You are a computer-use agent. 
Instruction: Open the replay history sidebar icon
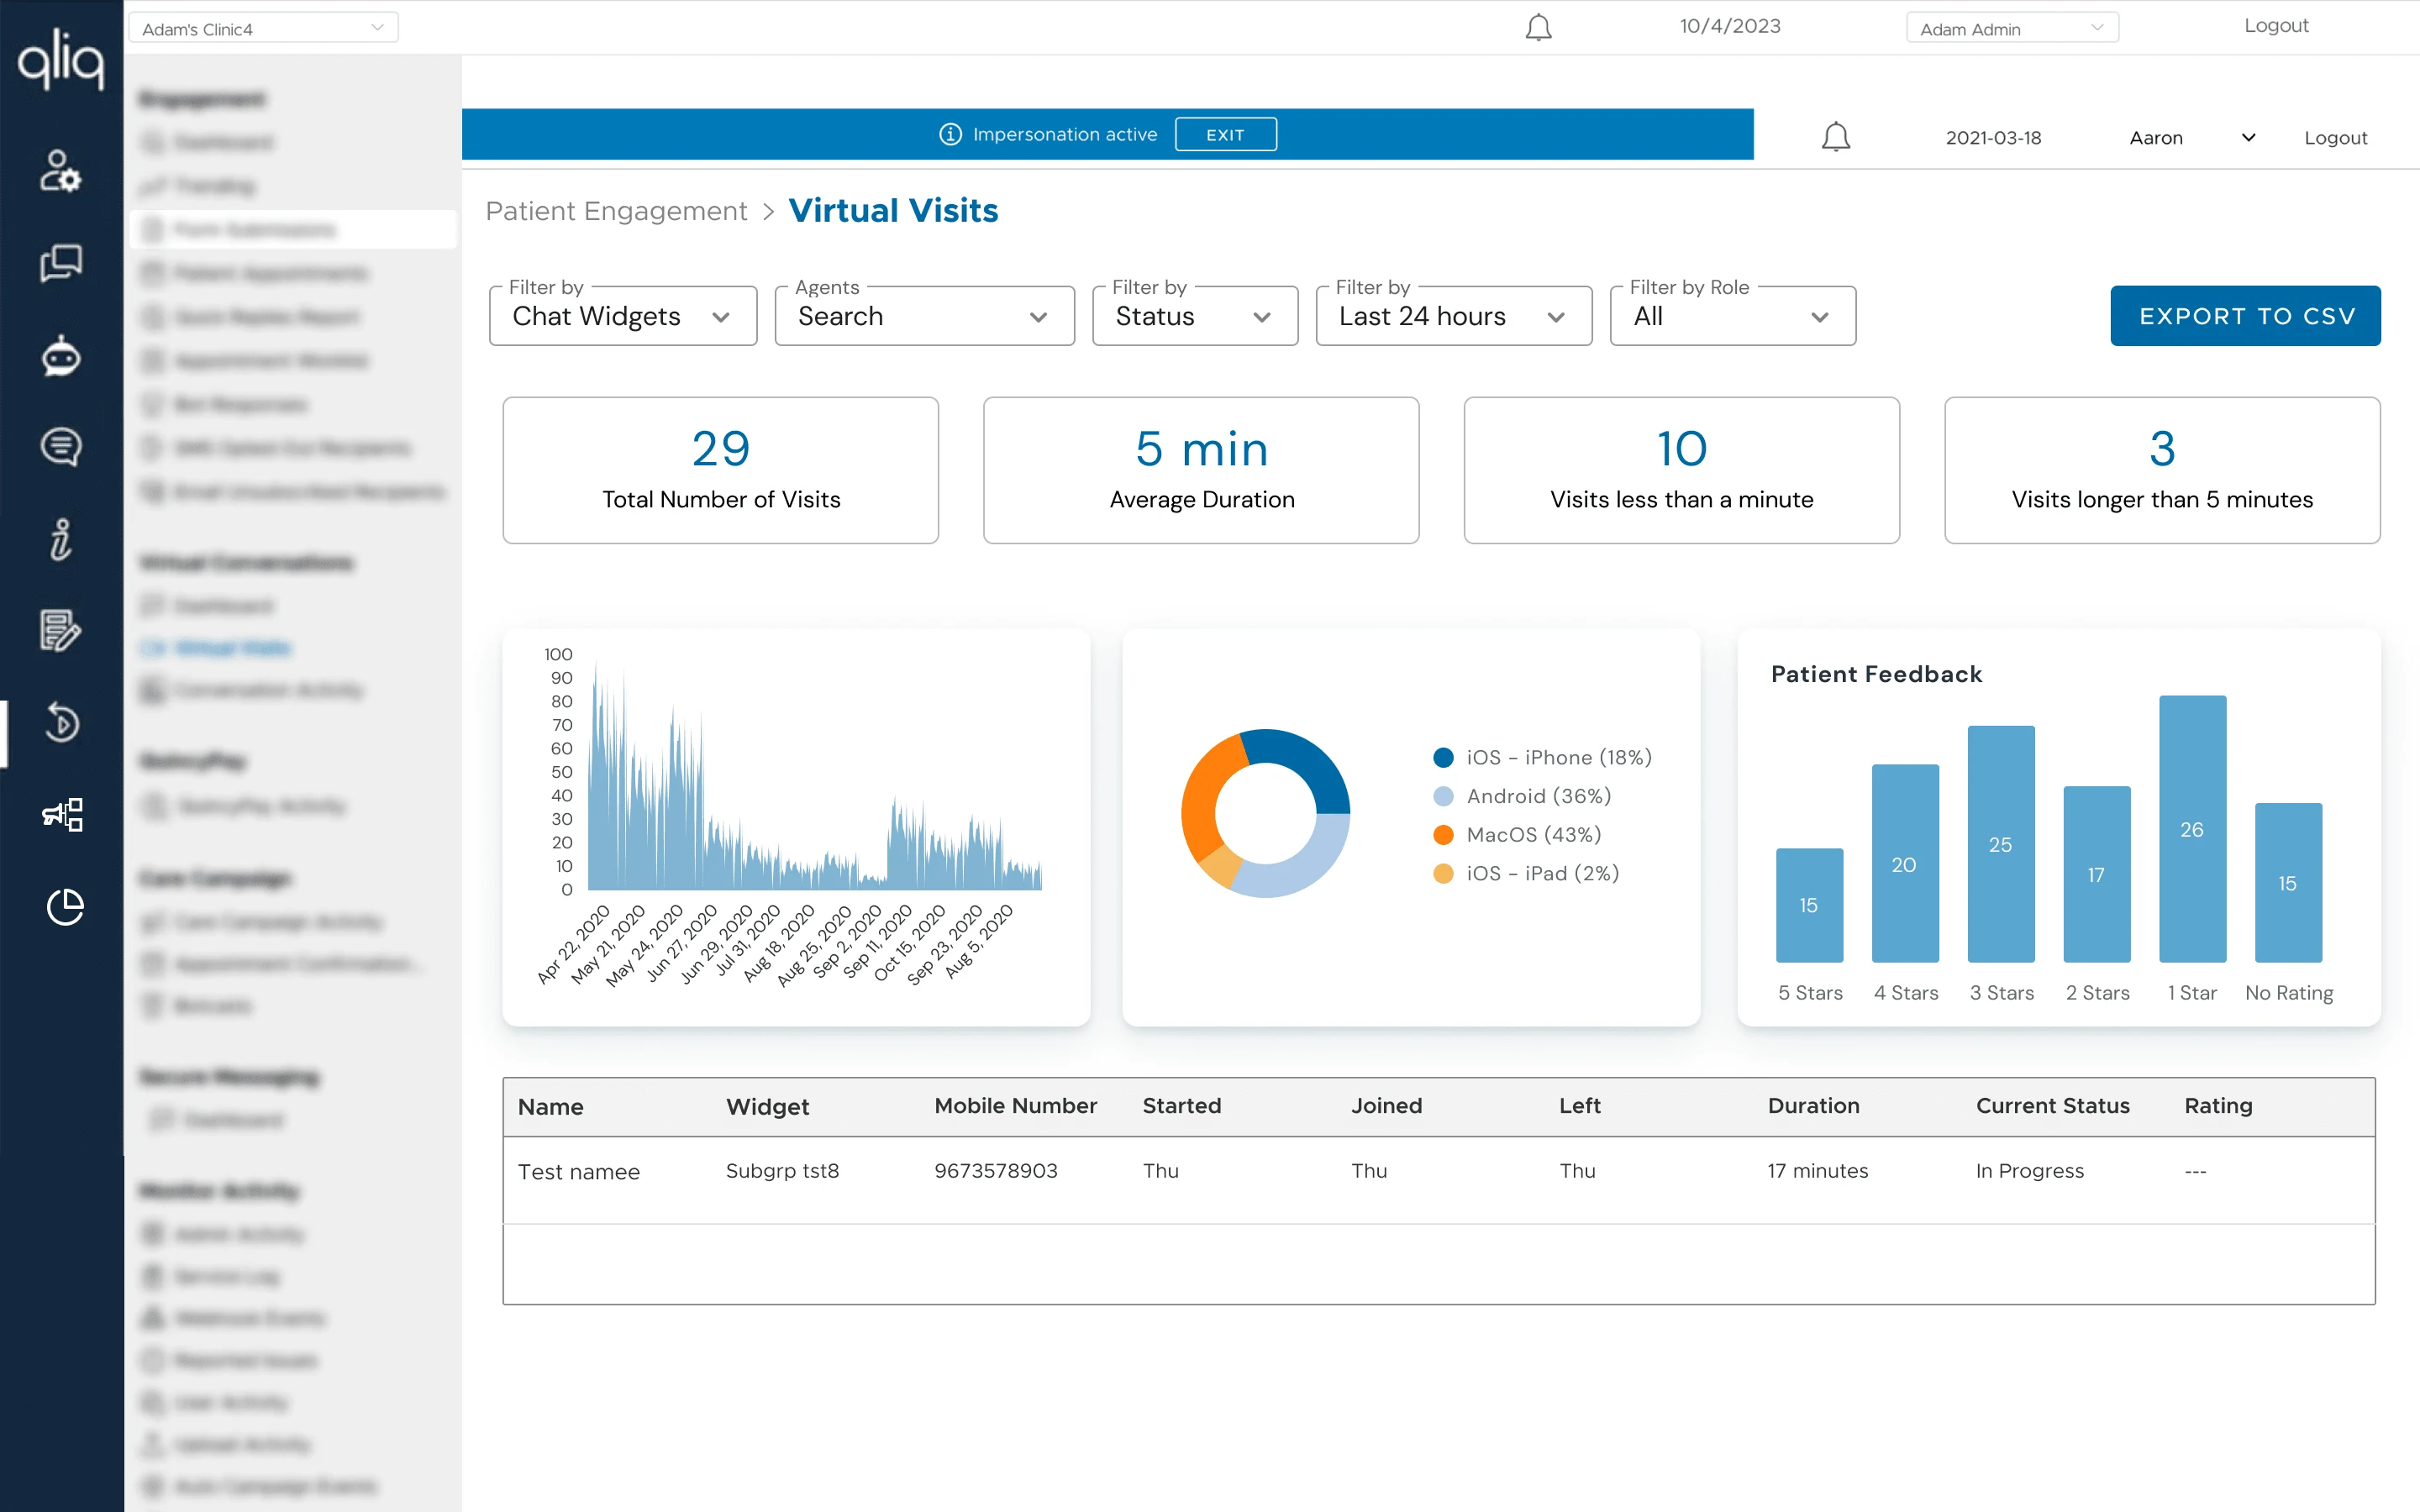(62, 722)
